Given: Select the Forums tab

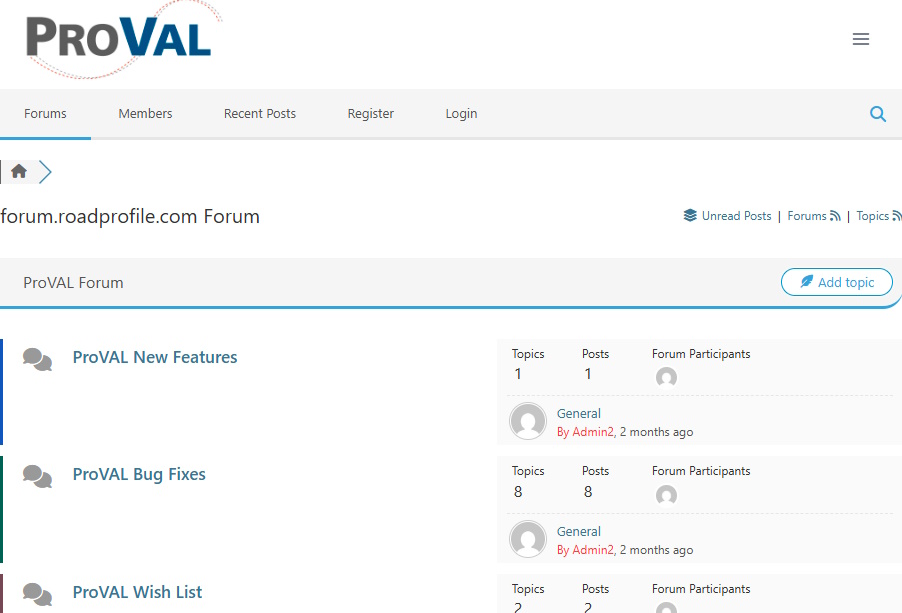Looking at the screenshot, I should click(x=45, y=114).
